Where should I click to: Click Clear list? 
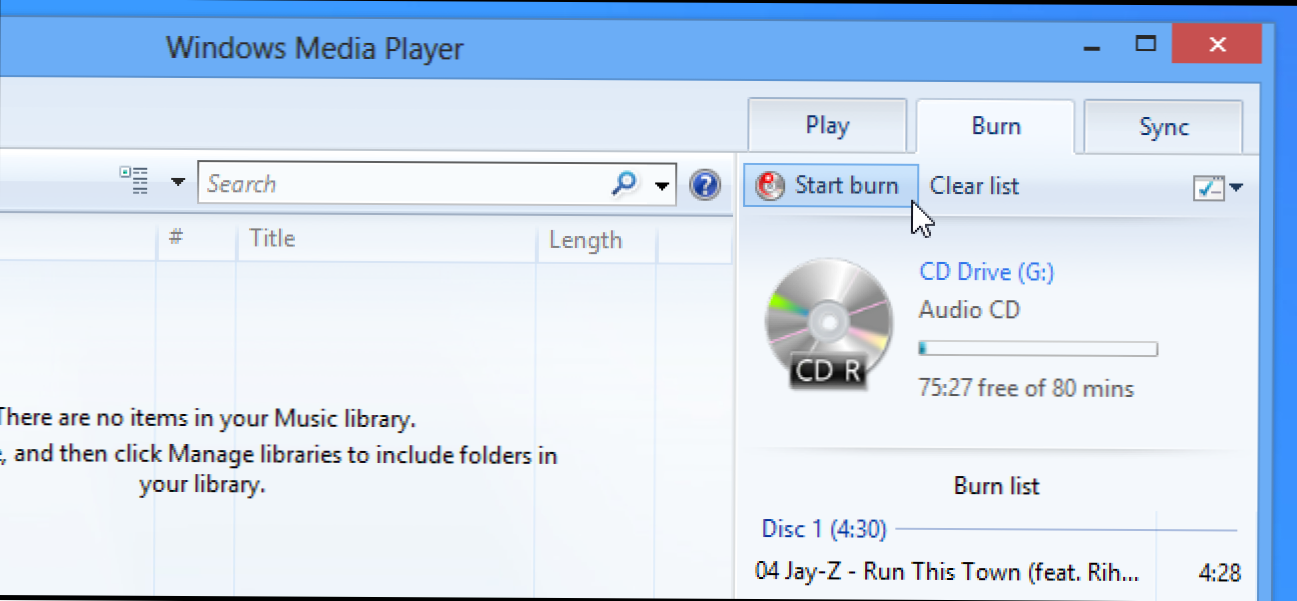coord(973,186)
